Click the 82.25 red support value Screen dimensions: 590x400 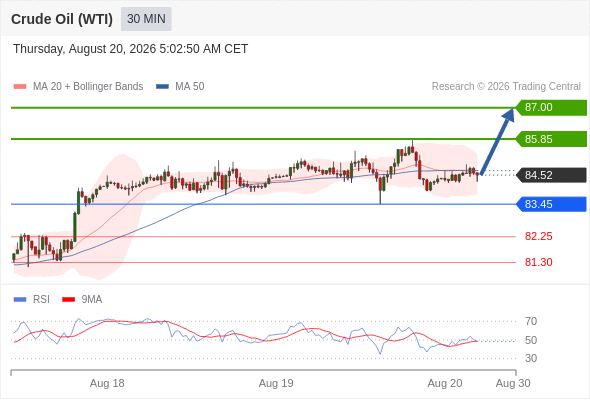pyautogui.click(x=538, y=236)
